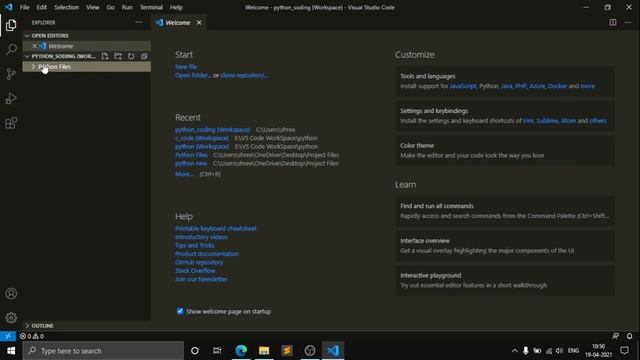Show hidden system tray icons

(x=515, y=351)
